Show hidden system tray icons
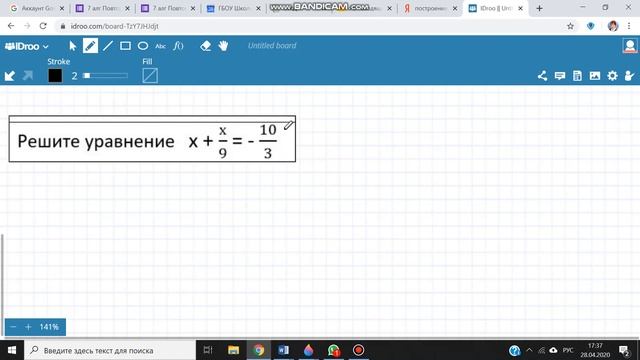 (x=529, y=350)
